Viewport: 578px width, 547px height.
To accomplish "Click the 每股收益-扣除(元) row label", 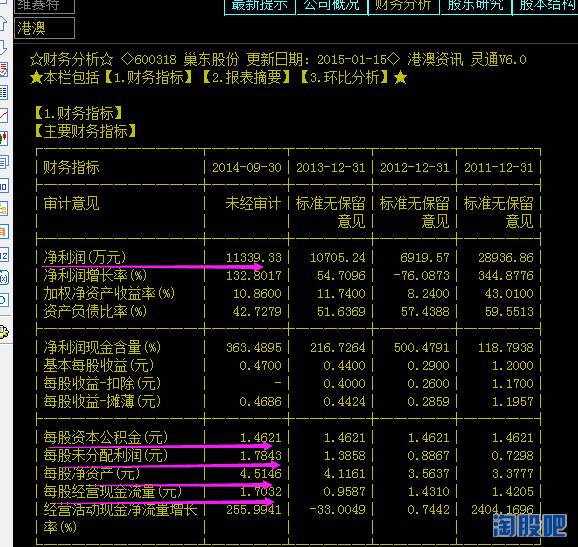I will click(x=102, y=383).
